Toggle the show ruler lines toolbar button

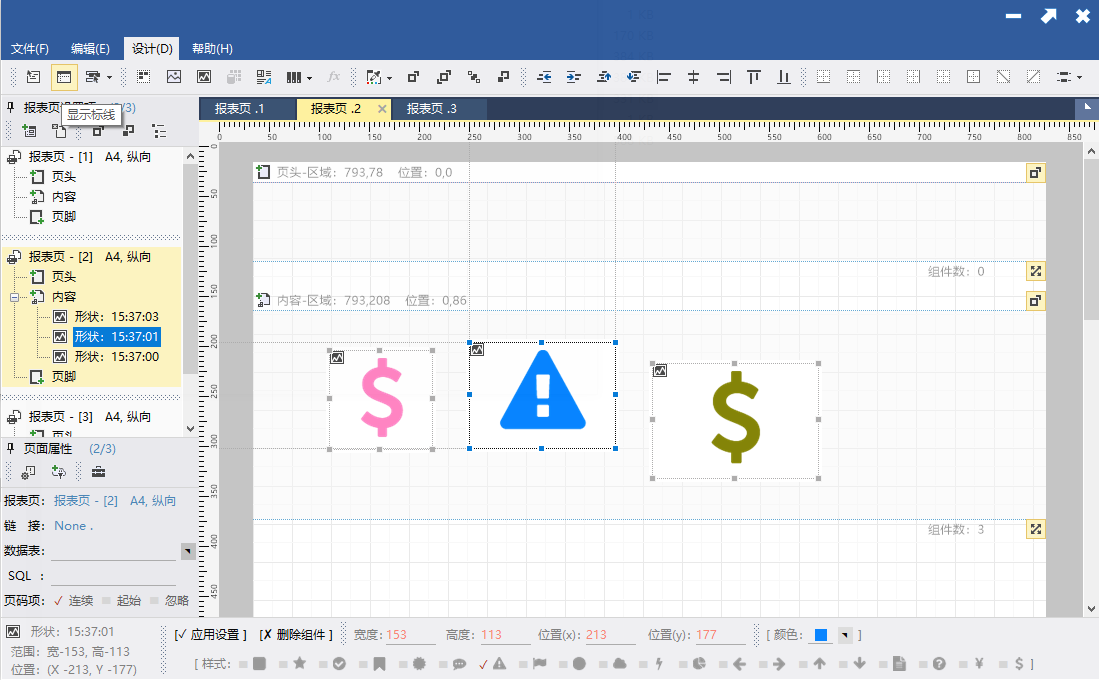64,77
